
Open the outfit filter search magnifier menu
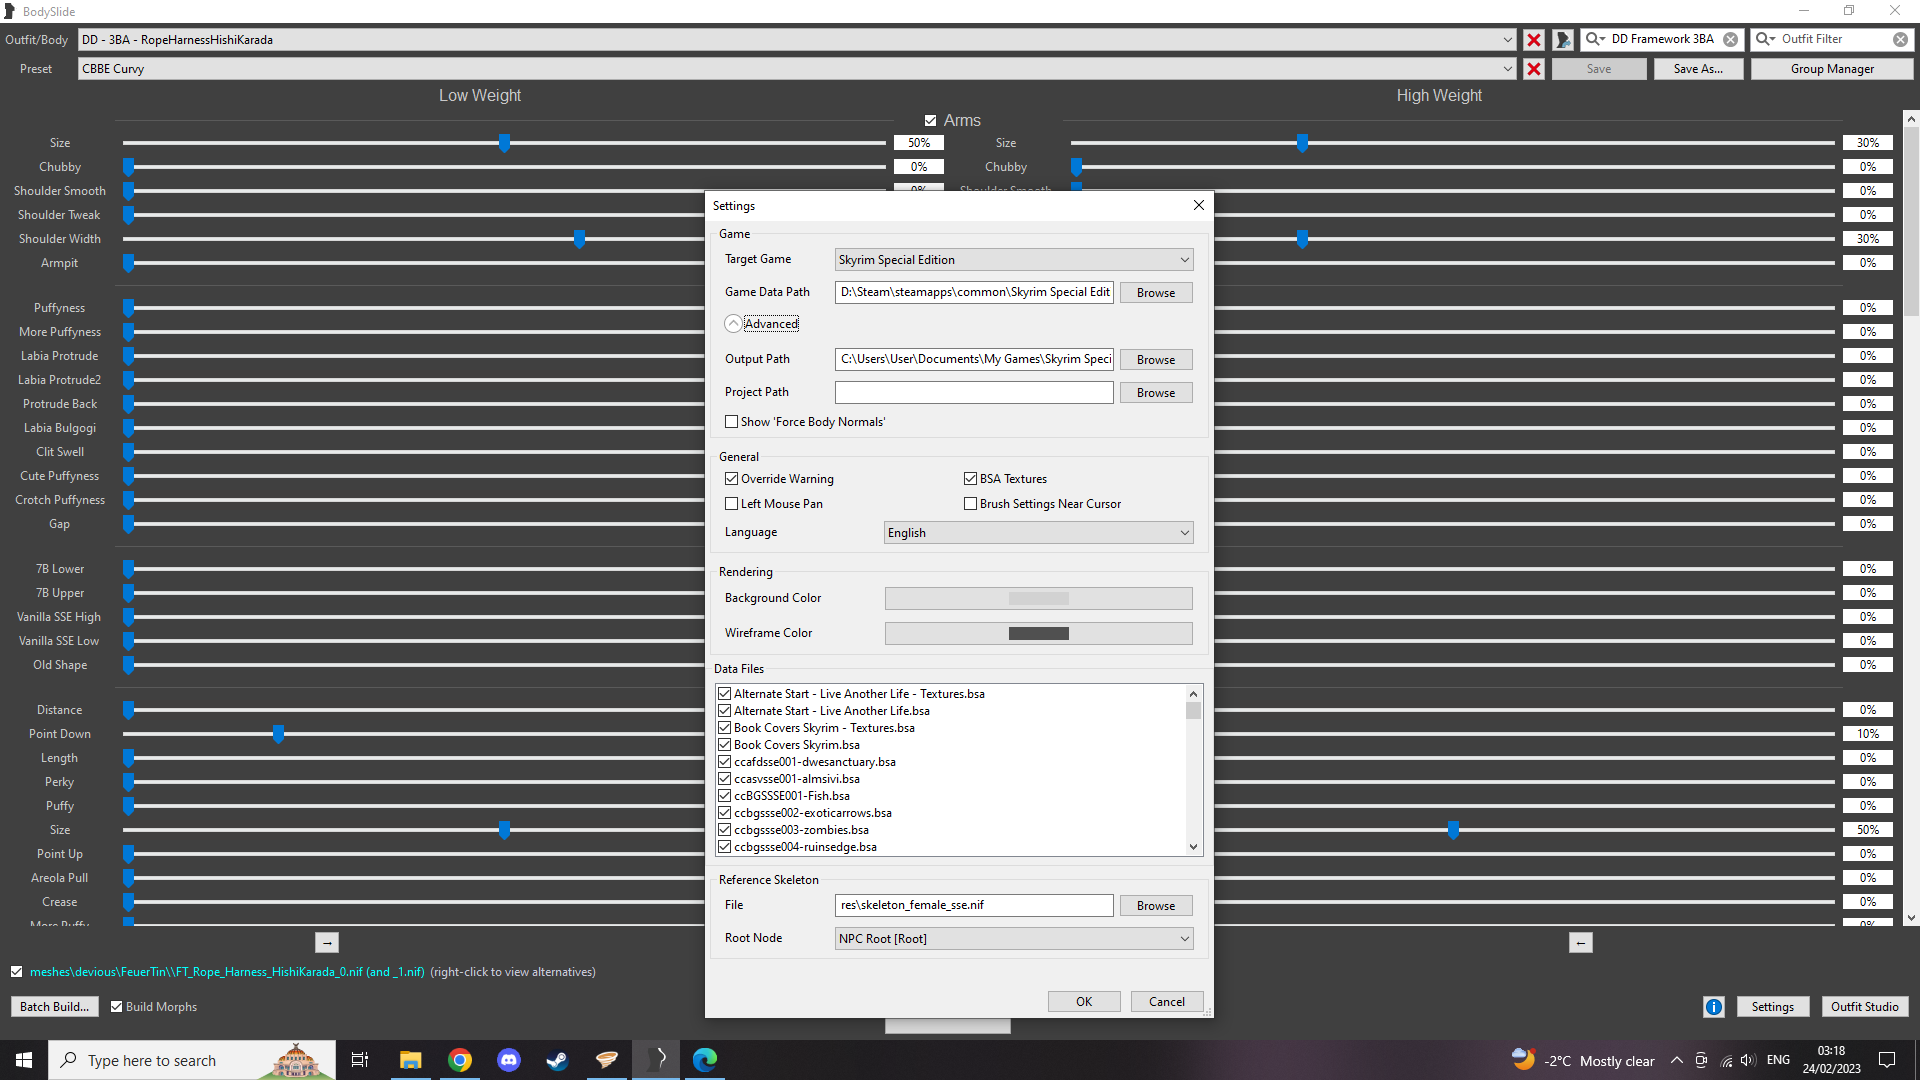(1765, 40)
